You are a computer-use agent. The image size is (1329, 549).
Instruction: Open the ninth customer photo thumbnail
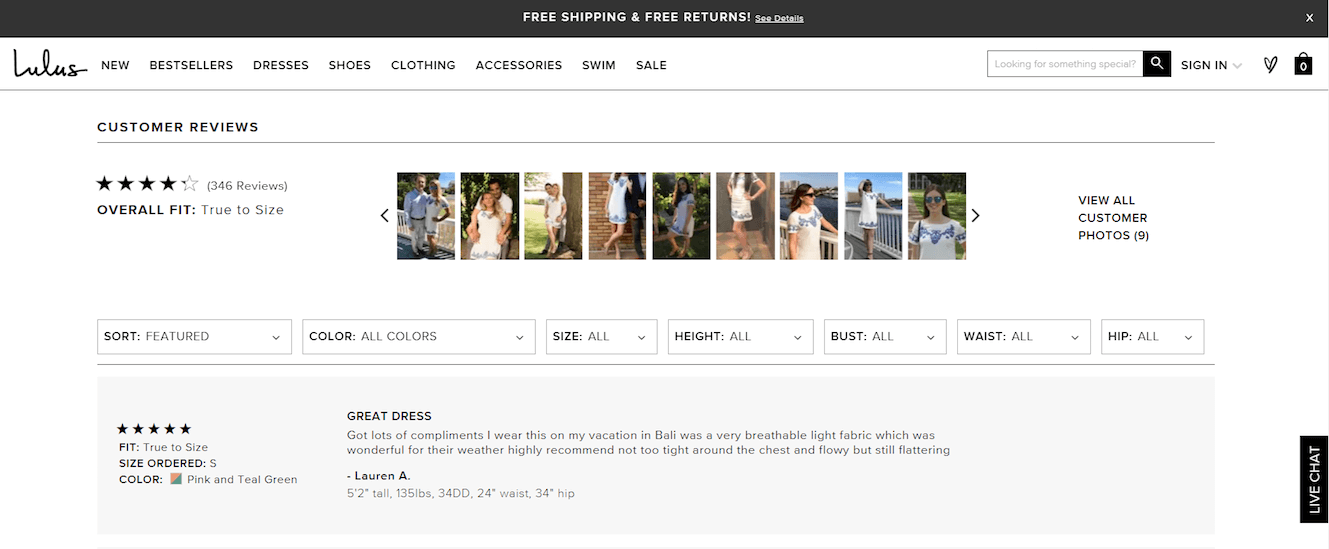click(937, 216)
